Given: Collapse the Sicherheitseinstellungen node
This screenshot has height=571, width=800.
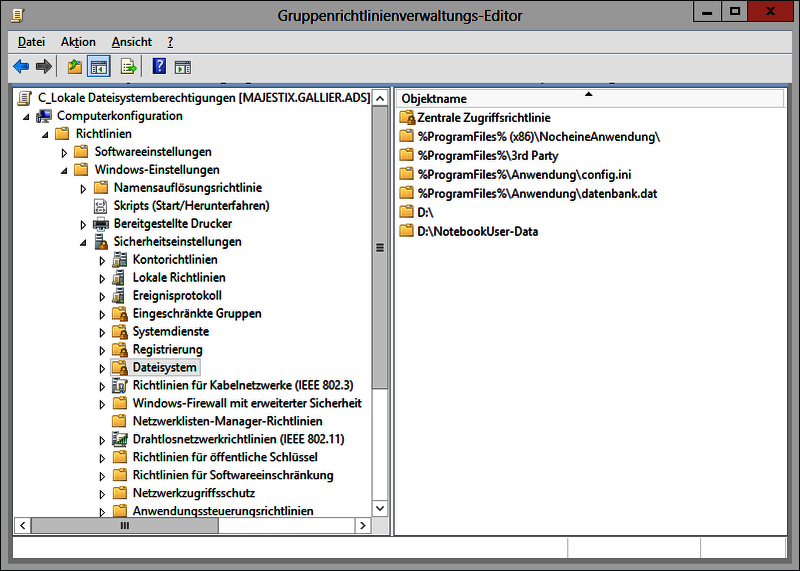Looking at the screenshot, I should (x=83, y=242).
